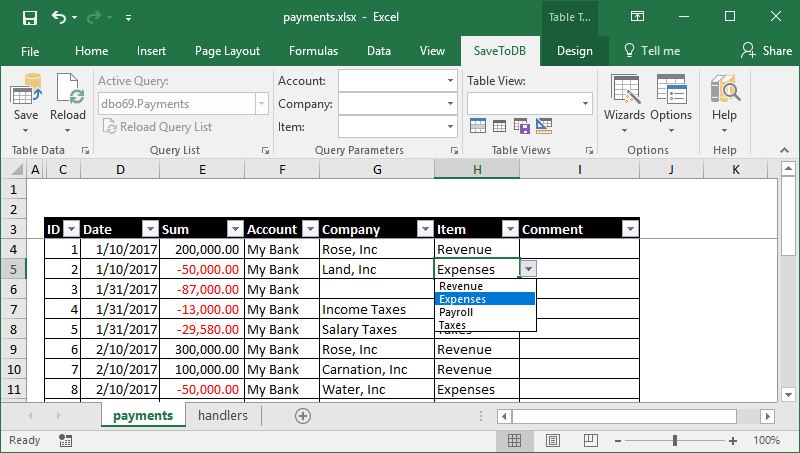Open the Data ribbon tab

click(379, 51)
